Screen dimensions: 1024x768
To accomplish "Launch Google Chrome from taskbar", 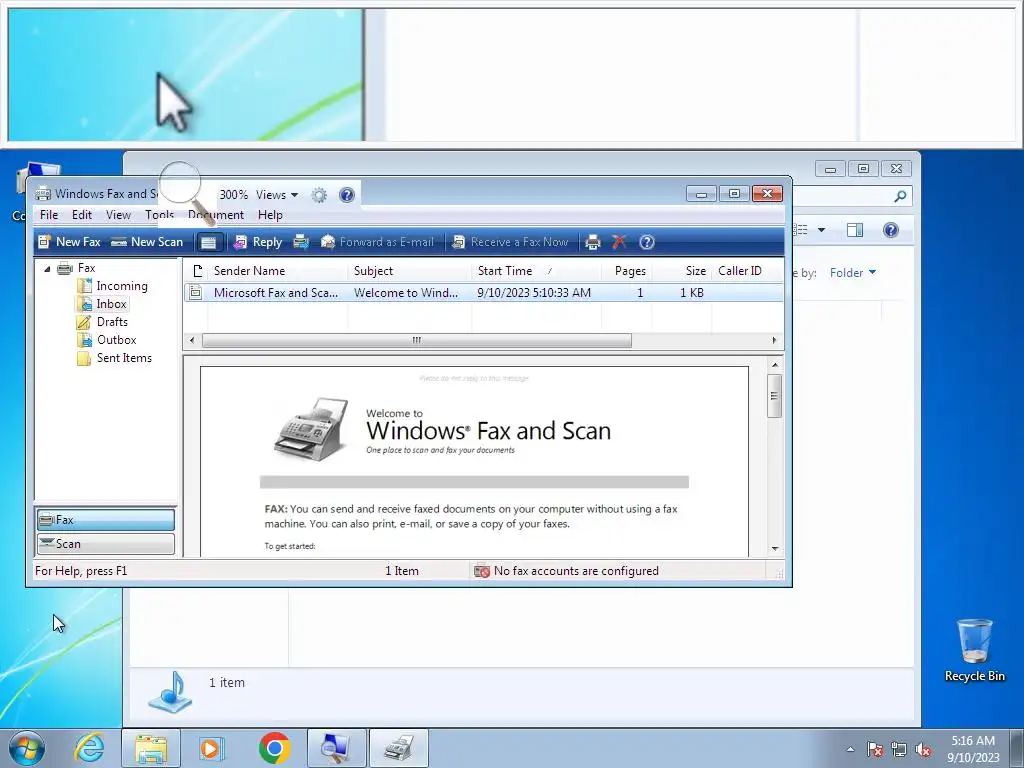I will 274,748.
